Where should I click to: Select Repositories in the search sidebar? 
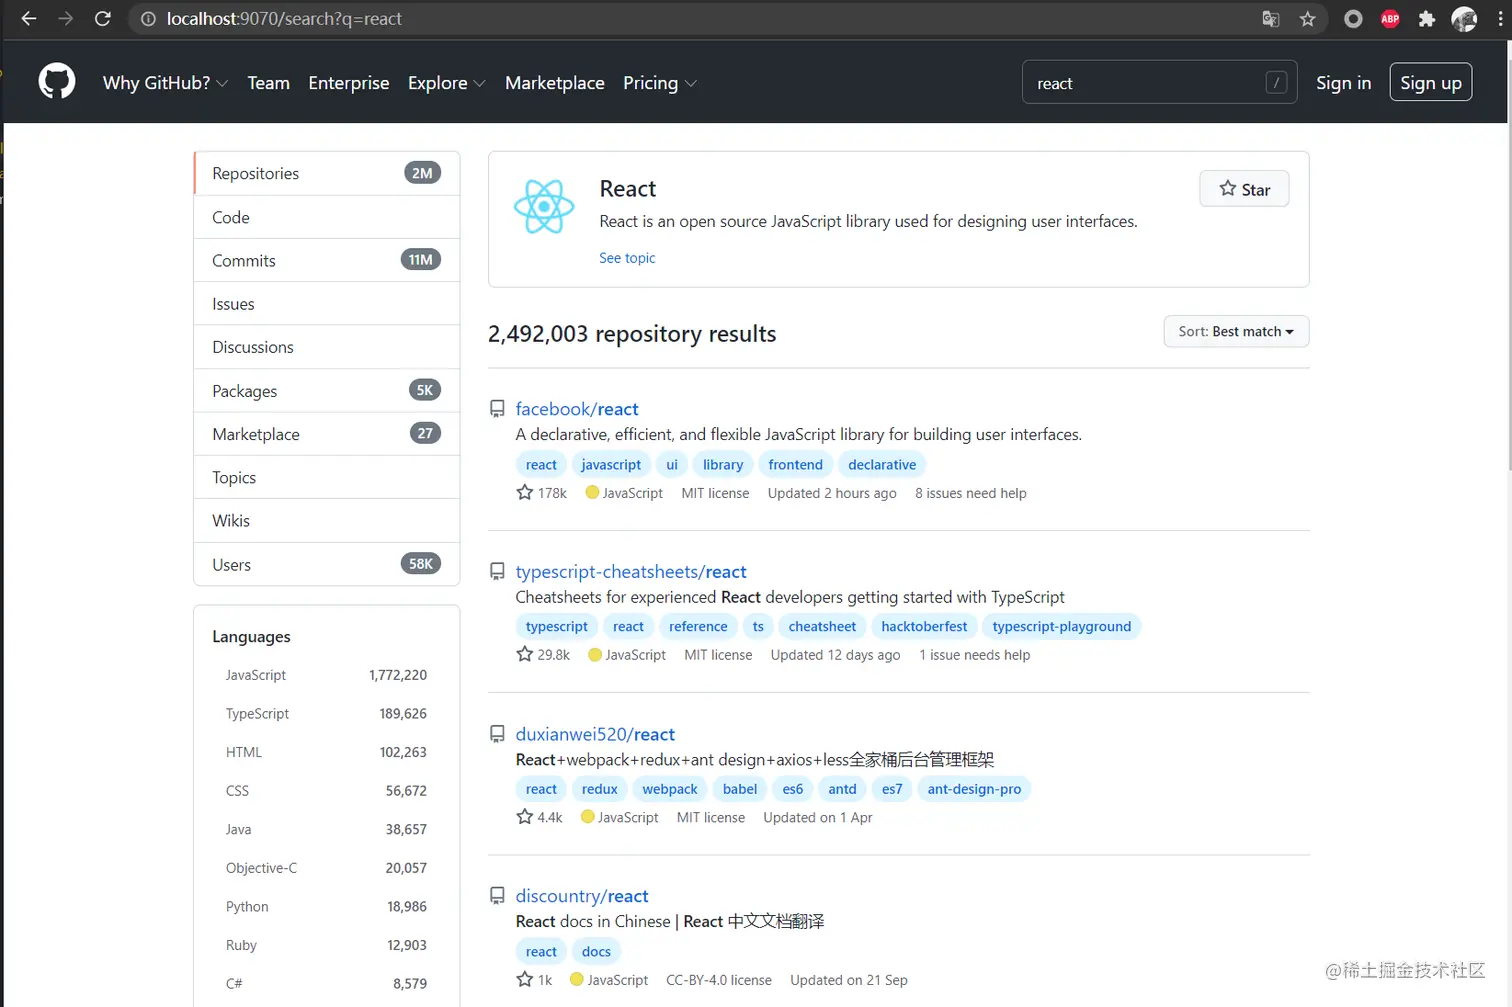327,173
